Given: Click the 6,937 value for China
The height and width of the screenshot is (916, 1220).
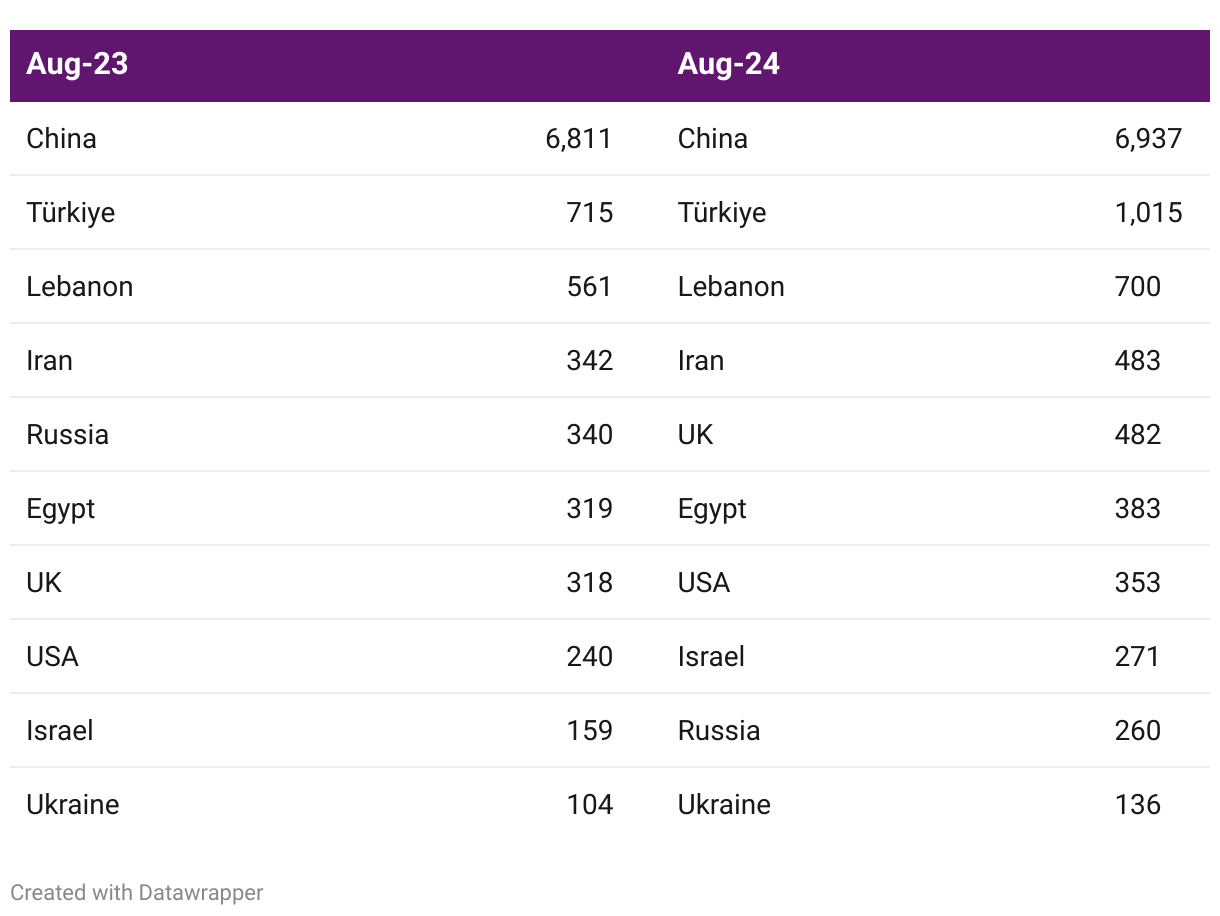Looking at the screenshot, I should (1149, 138).
